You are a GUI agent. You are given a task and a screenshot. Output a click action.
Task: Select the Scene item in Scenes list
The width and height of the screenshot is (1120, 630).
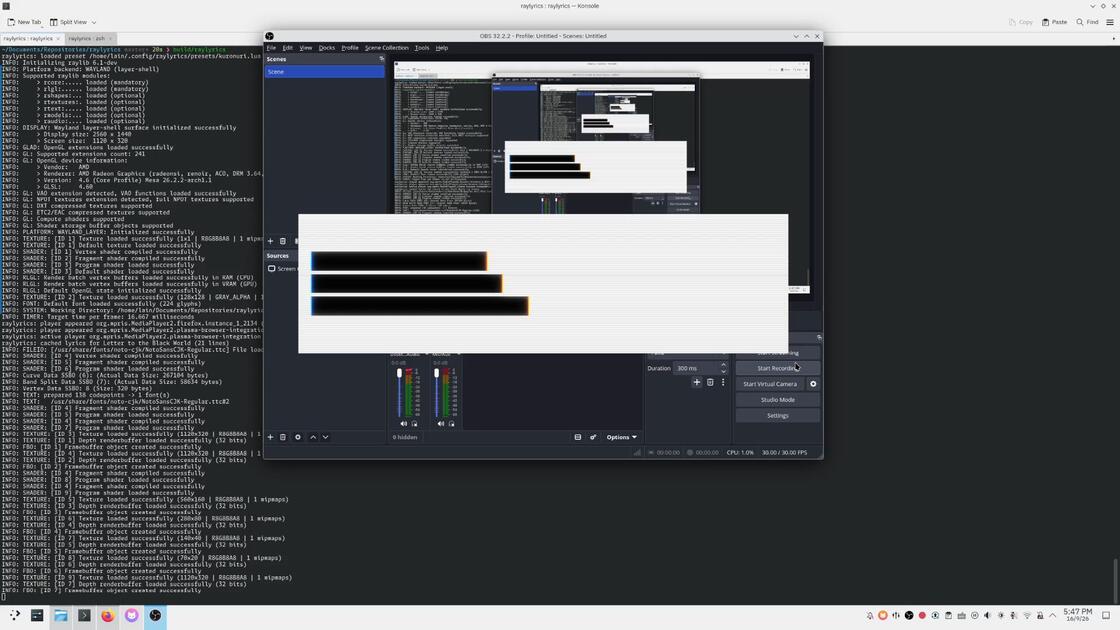[325, 71]
